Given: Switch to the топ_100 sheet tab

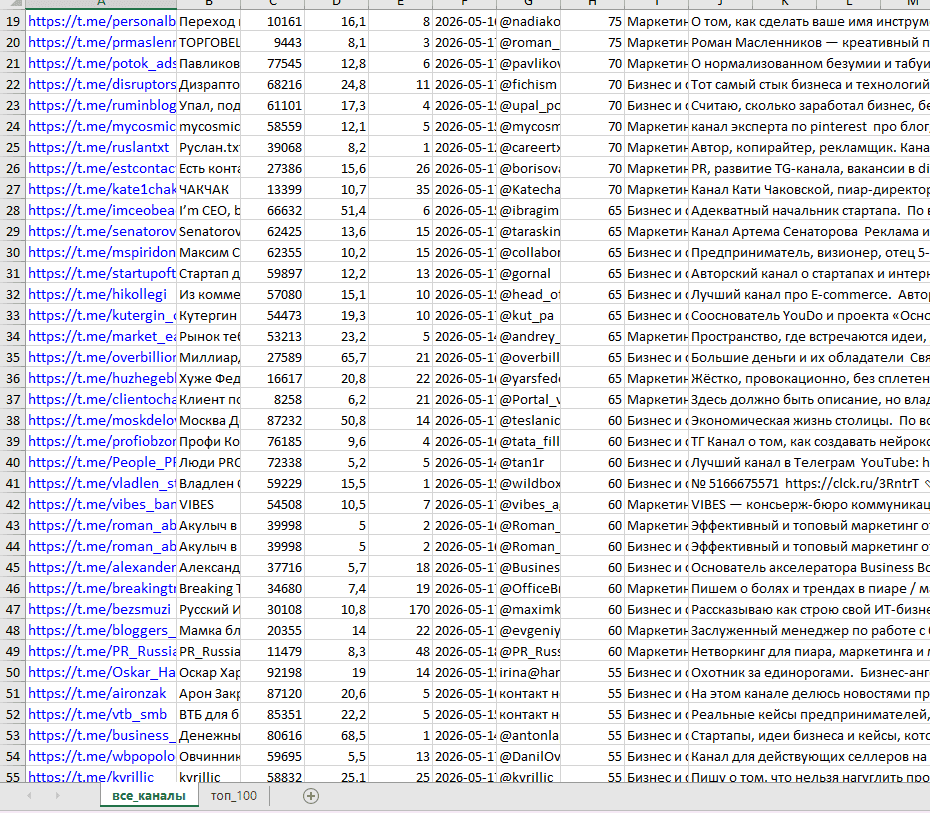Looking at the screenshot, I should (234, 796).
